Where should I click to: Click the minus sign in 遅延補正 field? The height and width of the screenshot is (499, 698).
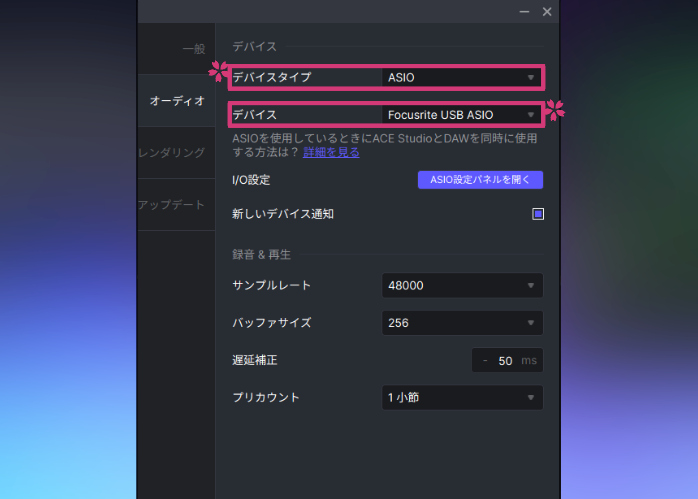click(x=485, y=360)
